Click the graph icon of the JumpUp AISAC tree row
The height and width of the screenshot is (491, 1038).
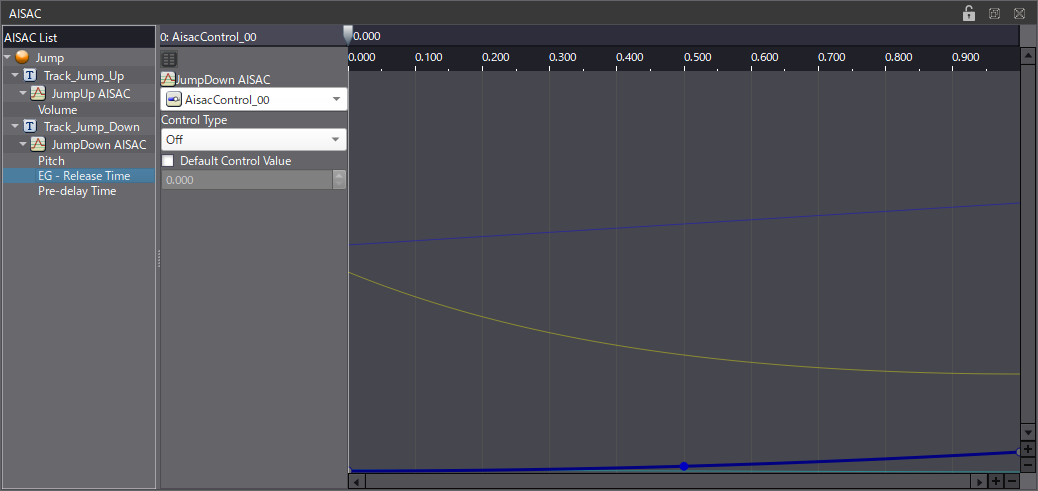pos(38,93)
